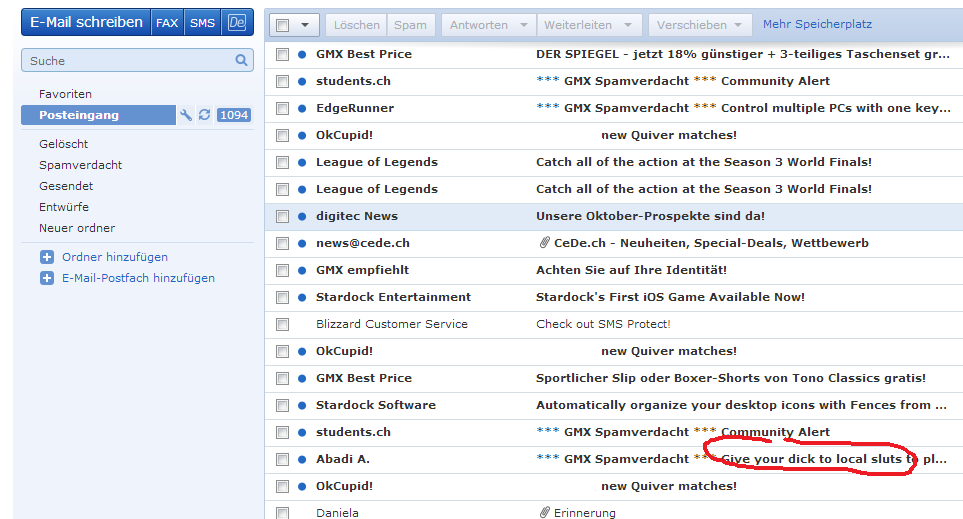
Task: Click attachment paperclip on CeDe.ch email
Action: tap(544, 243)
